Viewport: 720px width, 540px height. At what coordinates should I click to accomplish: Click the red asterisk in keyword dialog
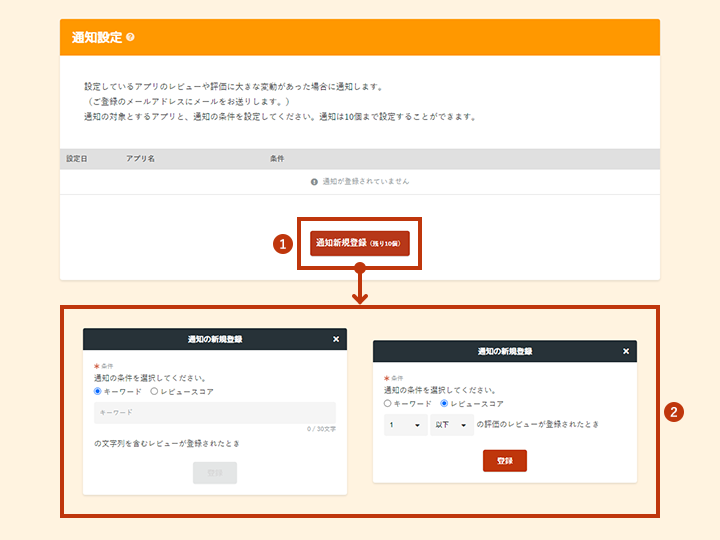pos(96,367)
